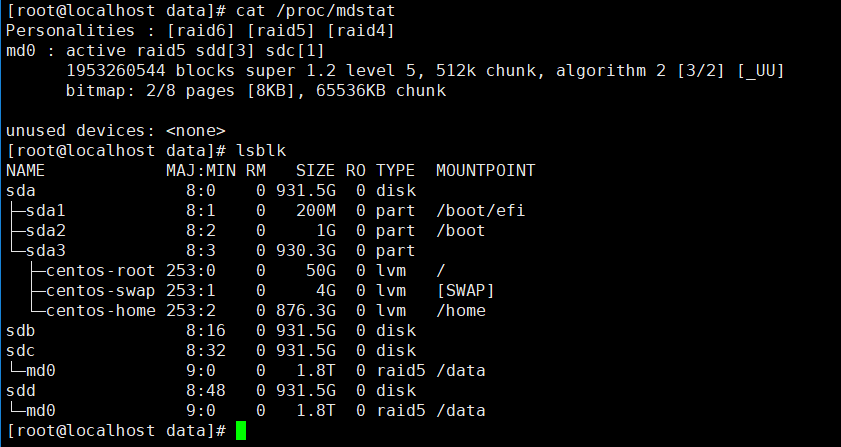
Task: Click the "unused devices: <none>" line
Action: (x=116, y=131)
